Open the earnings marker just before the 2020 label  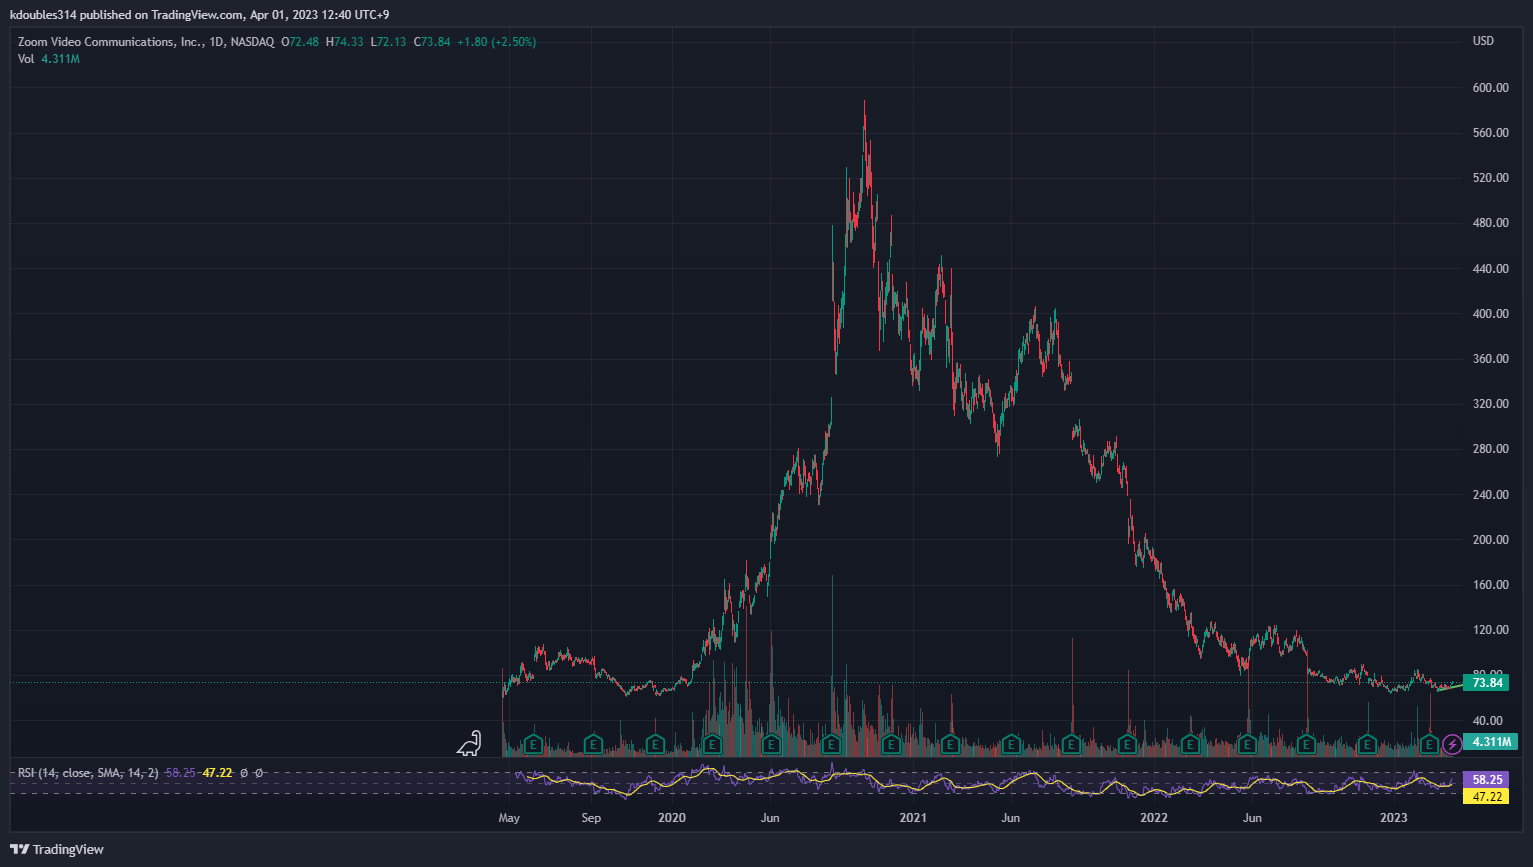click(x=654, y=744)
